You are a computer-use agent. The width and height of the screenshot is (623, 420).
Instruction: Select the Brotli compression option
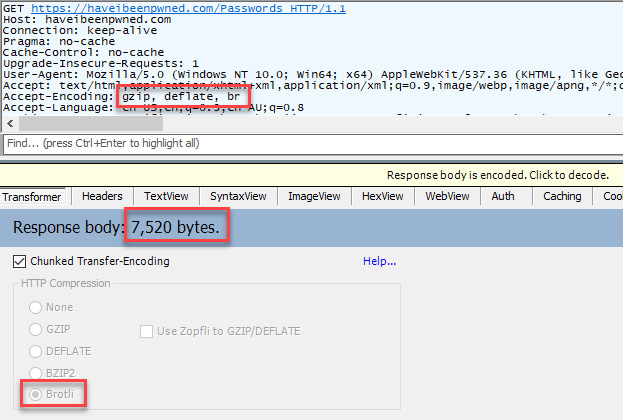pos(35,394)
